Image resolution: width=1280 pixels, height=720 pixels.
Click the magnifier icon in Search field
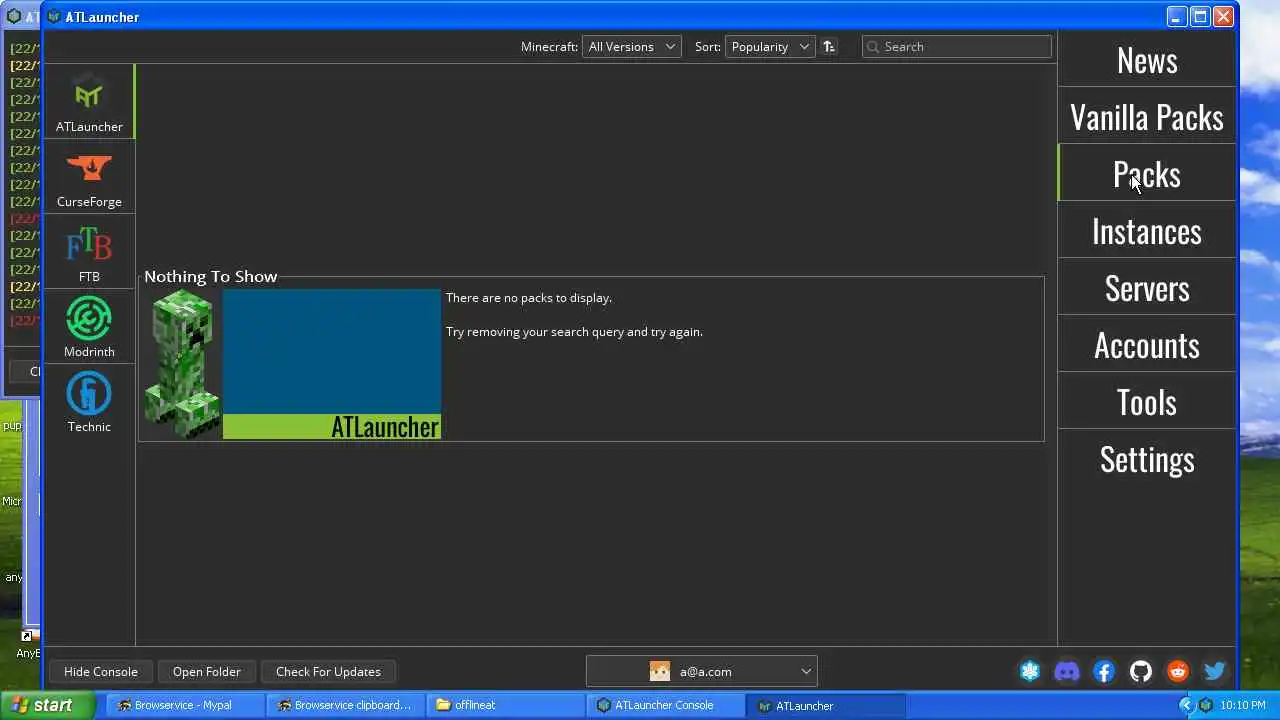[x=872, y=47]
